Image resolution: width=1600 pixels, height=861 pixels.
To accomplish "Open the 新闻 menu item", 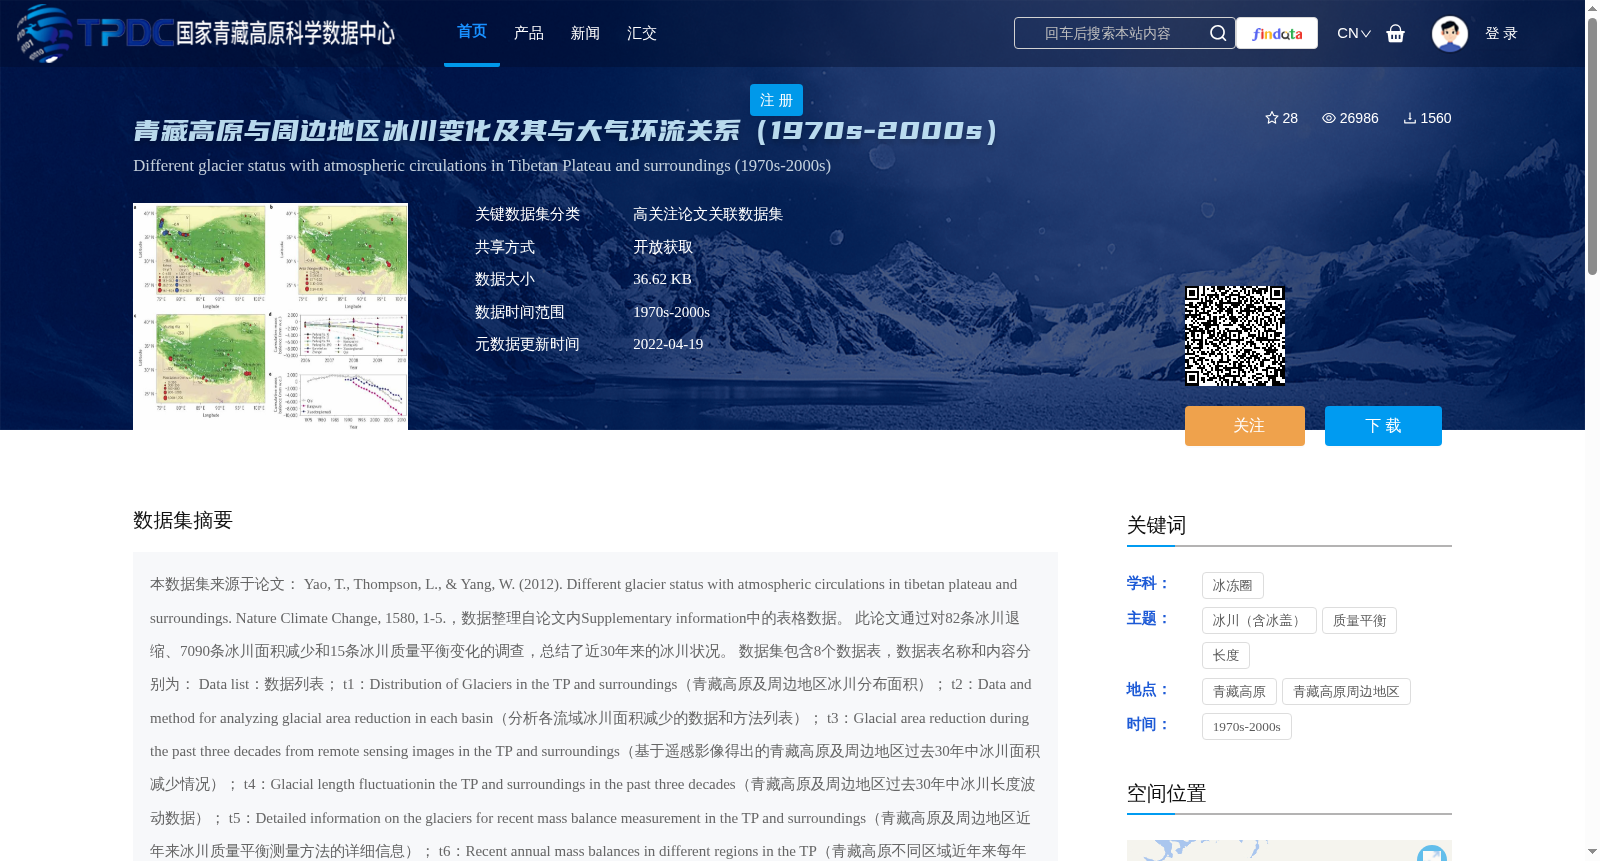I will pos(585,33).
